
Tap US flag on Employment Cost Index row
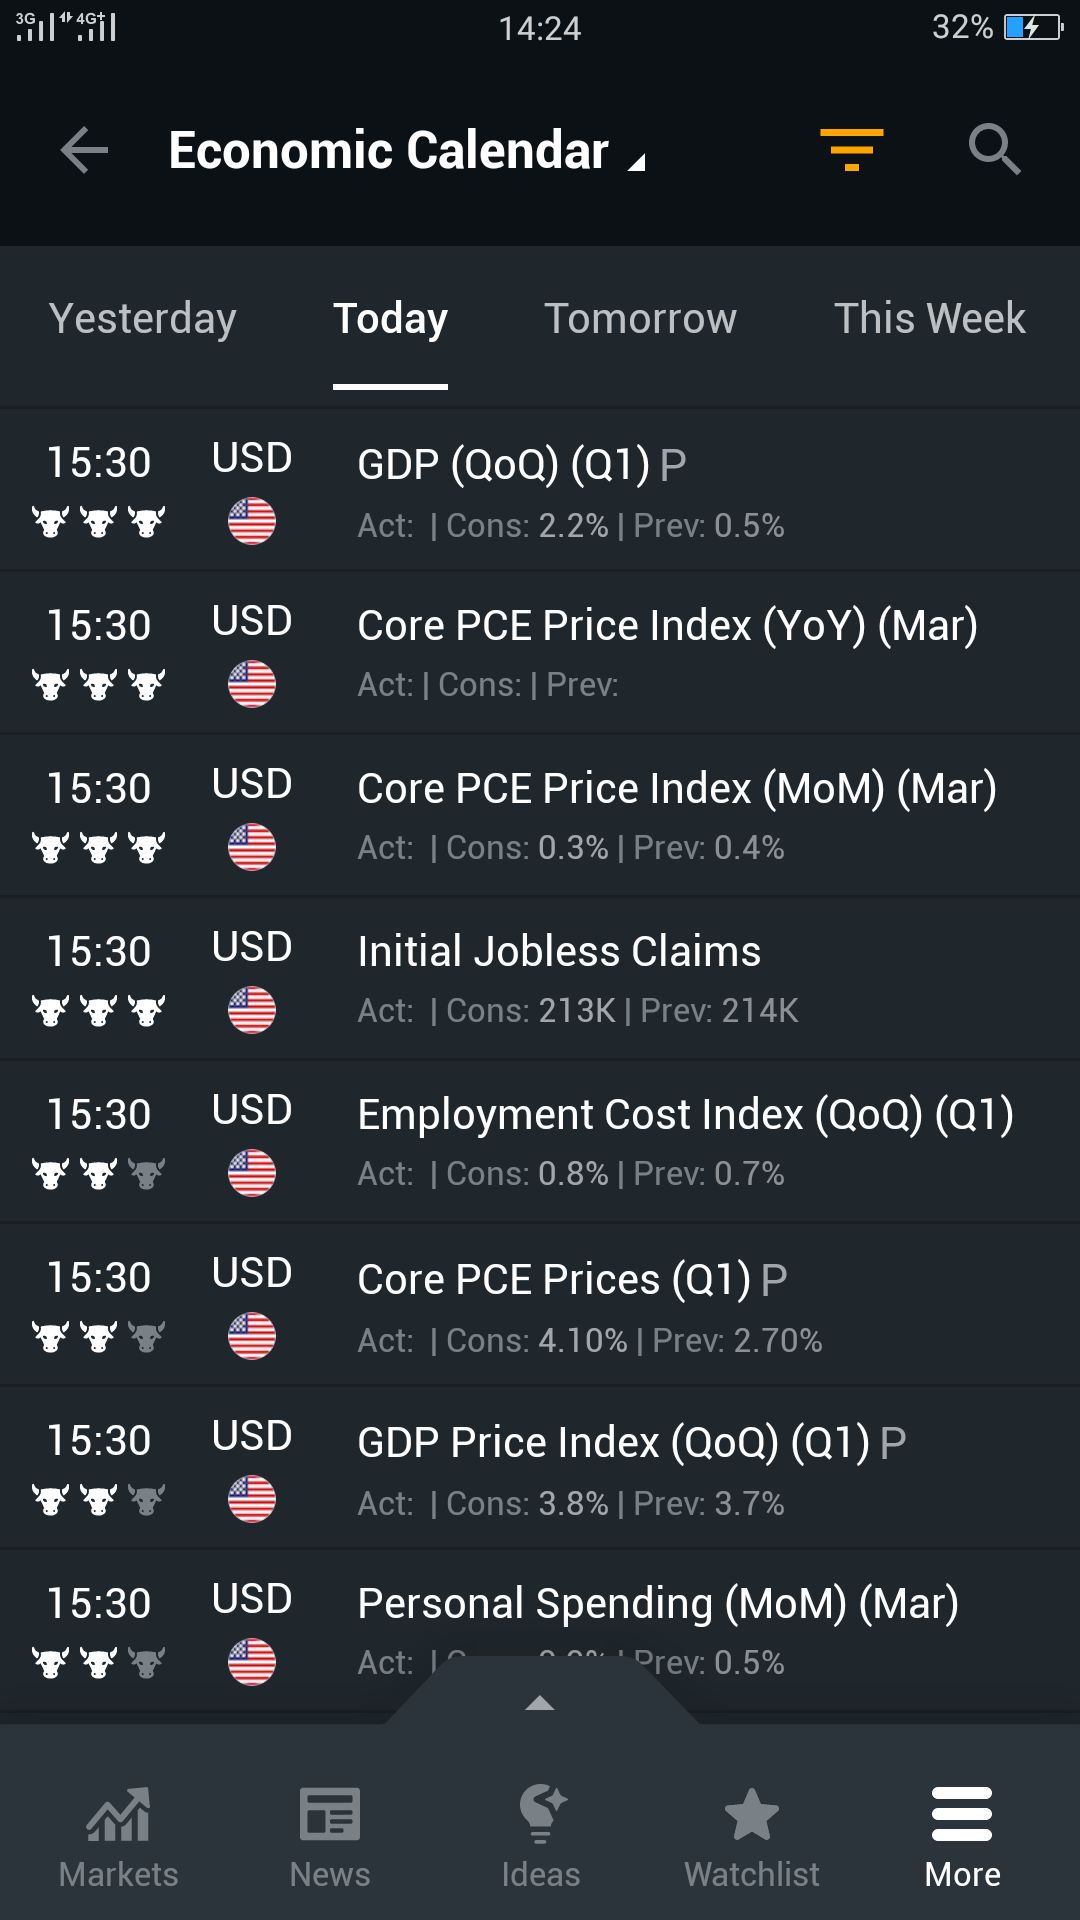(x=252, y=1173)
